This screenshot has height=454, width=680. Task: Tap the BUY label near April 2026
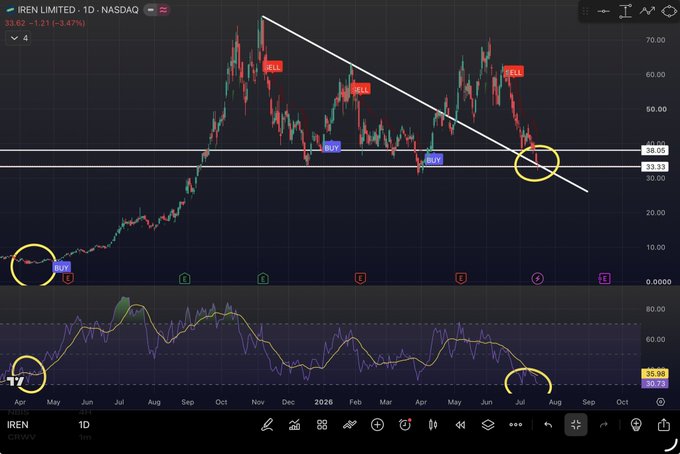[x=433, y=160]
